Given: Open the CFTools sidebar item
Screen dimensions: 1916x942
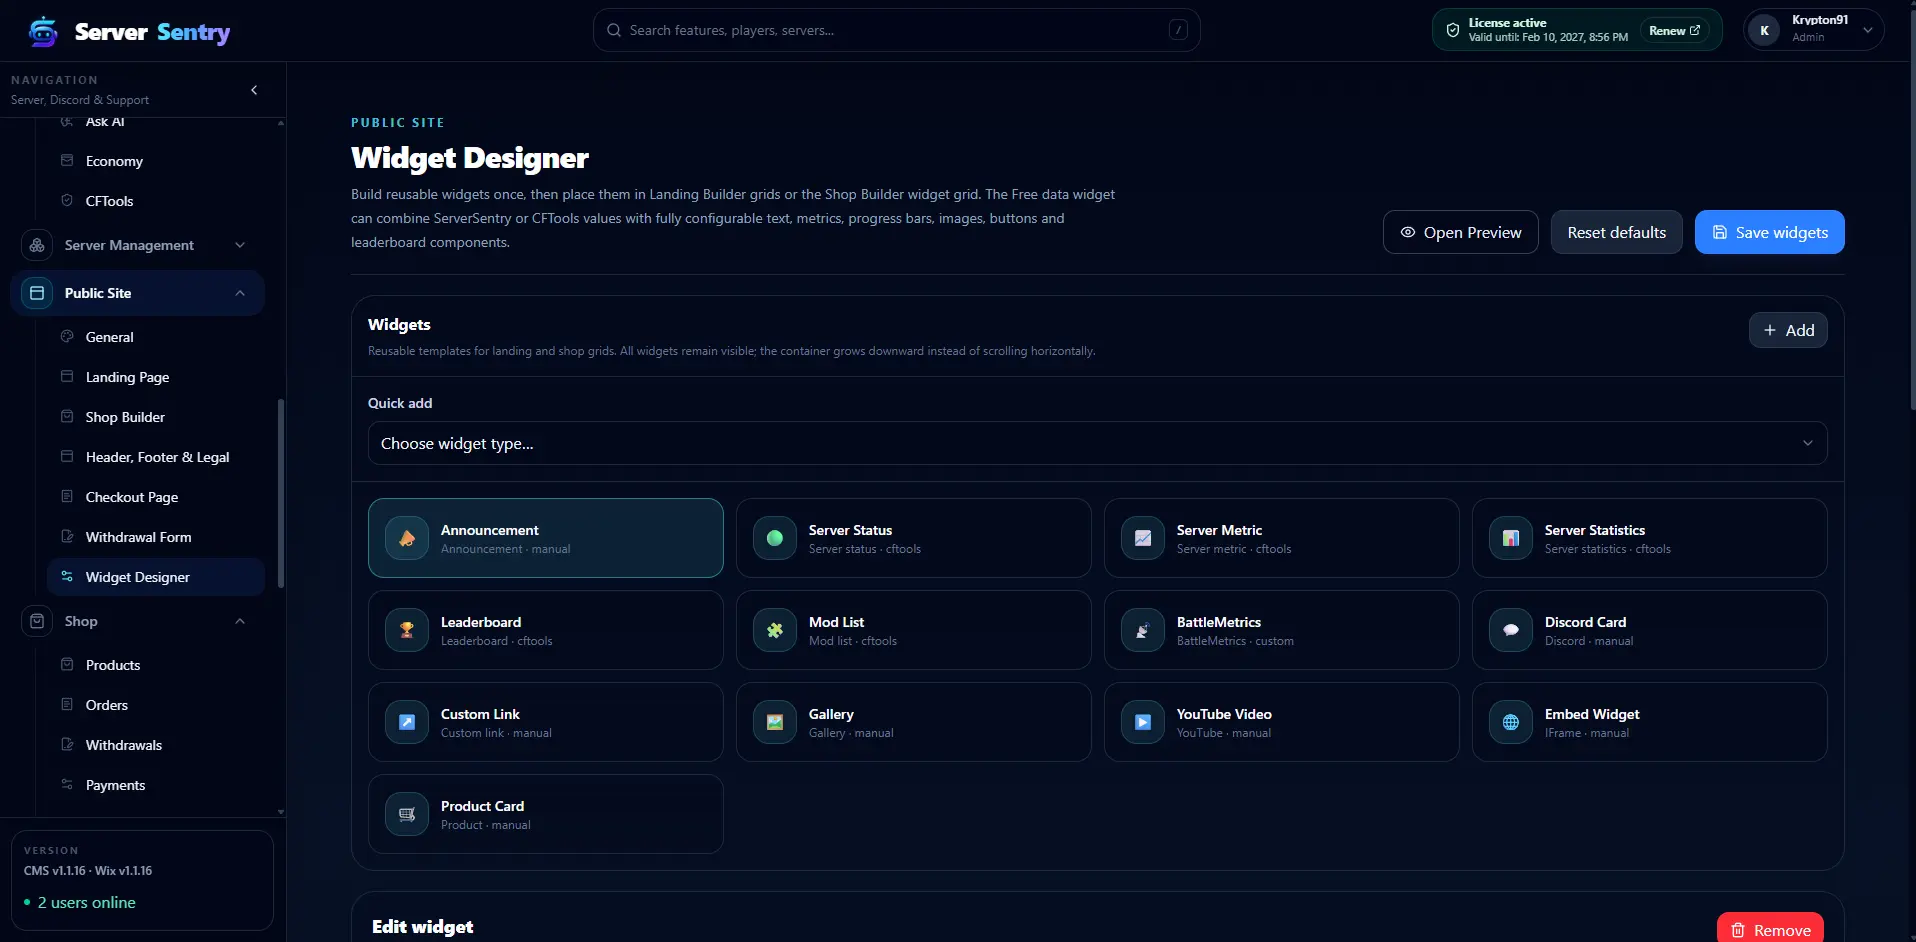Looking at the screenshot, I should [156, 201].
